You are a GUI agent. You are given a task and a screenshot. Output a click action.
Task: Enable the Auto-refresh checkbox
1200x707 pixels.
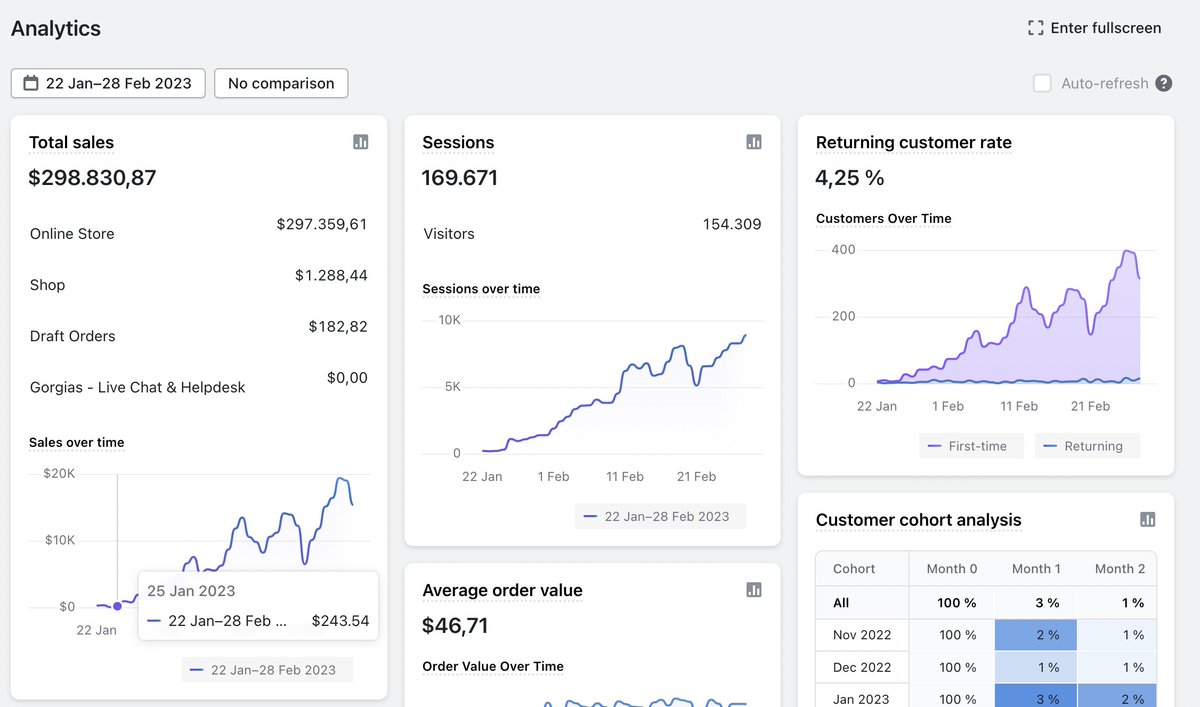pyautogui.click(x=1042, y=83)
